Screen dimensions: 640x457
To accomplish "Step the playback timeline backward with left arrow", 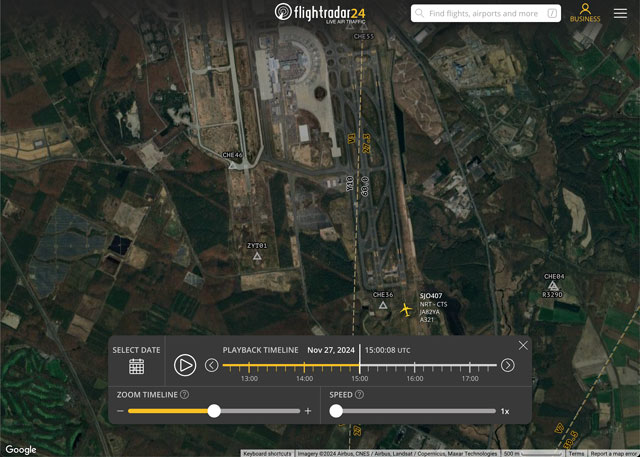I will [x=212, y=365].
